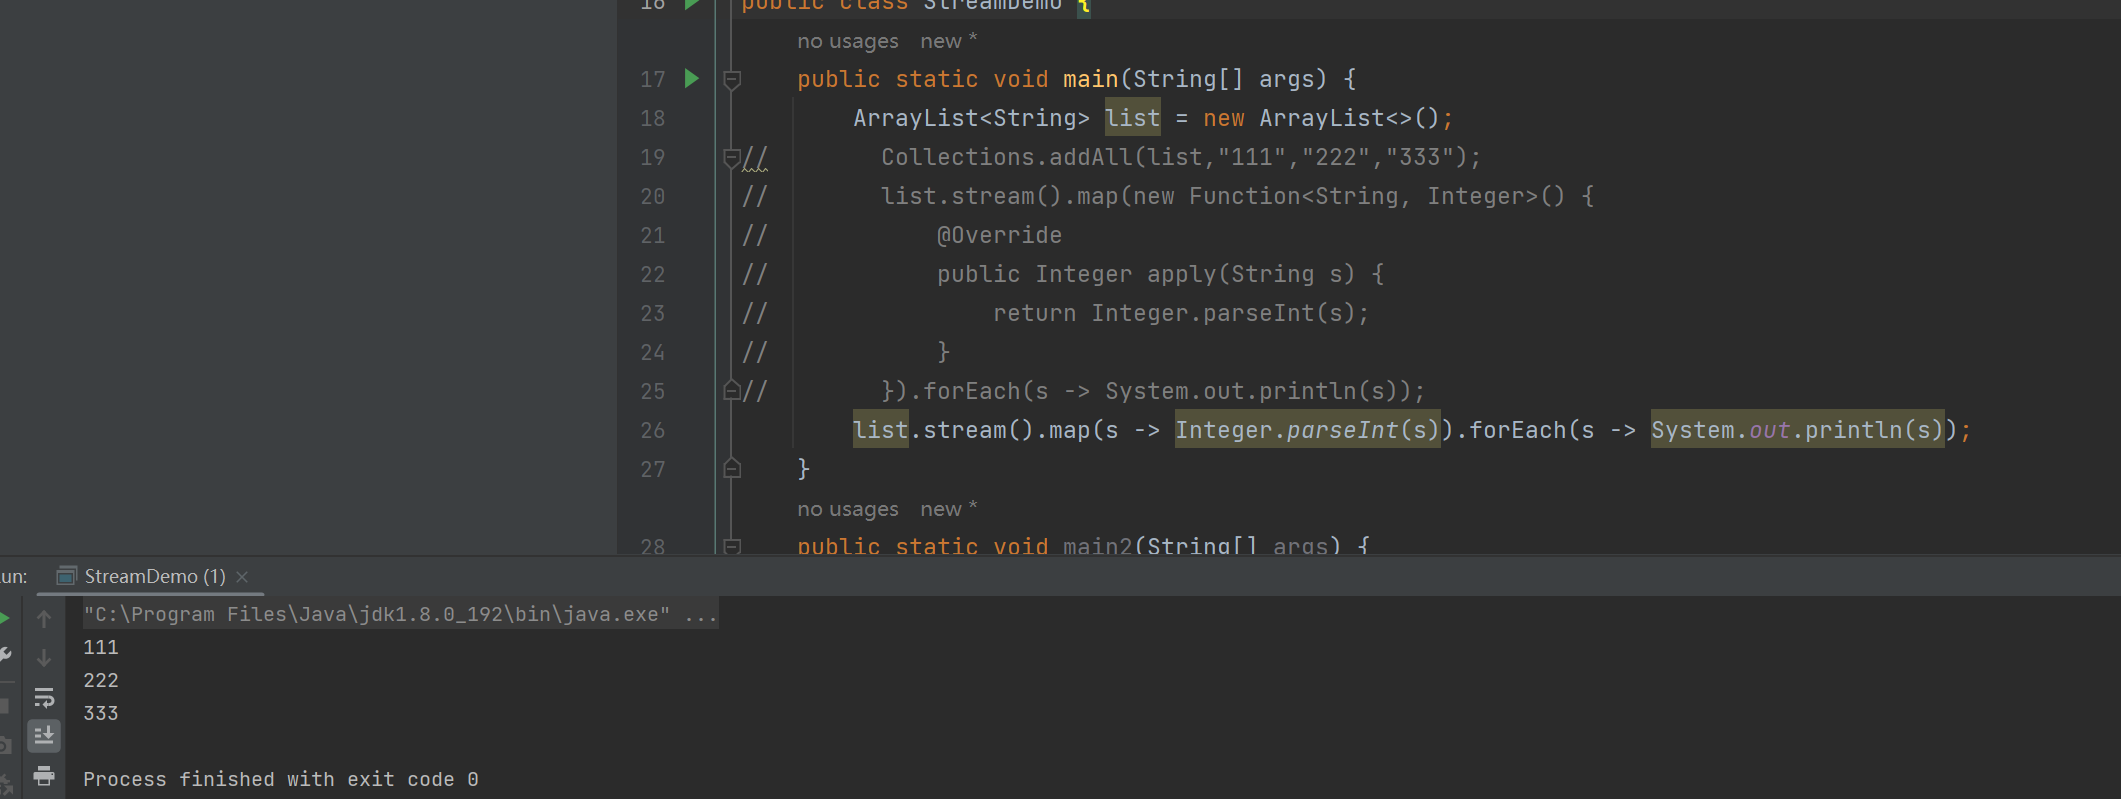Click 'new ArrayList<>()' on line 18
This screenshot has width=2121, height=799.
point(1321,118)
